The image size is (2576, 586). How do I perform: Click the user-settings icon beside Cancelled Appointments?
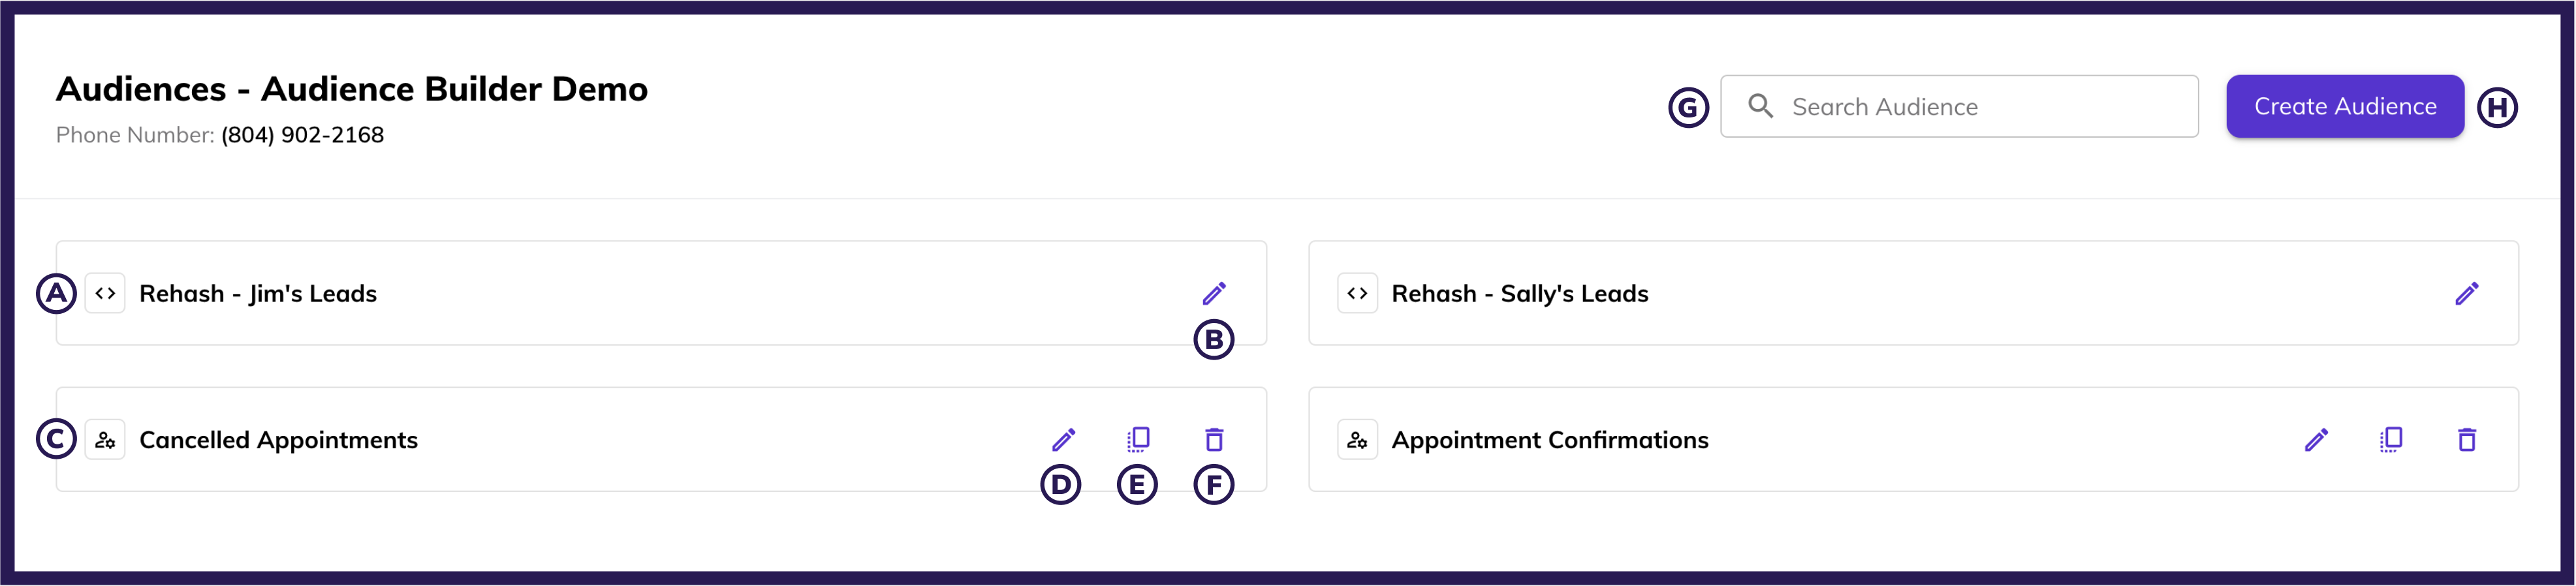coord(105,439)
